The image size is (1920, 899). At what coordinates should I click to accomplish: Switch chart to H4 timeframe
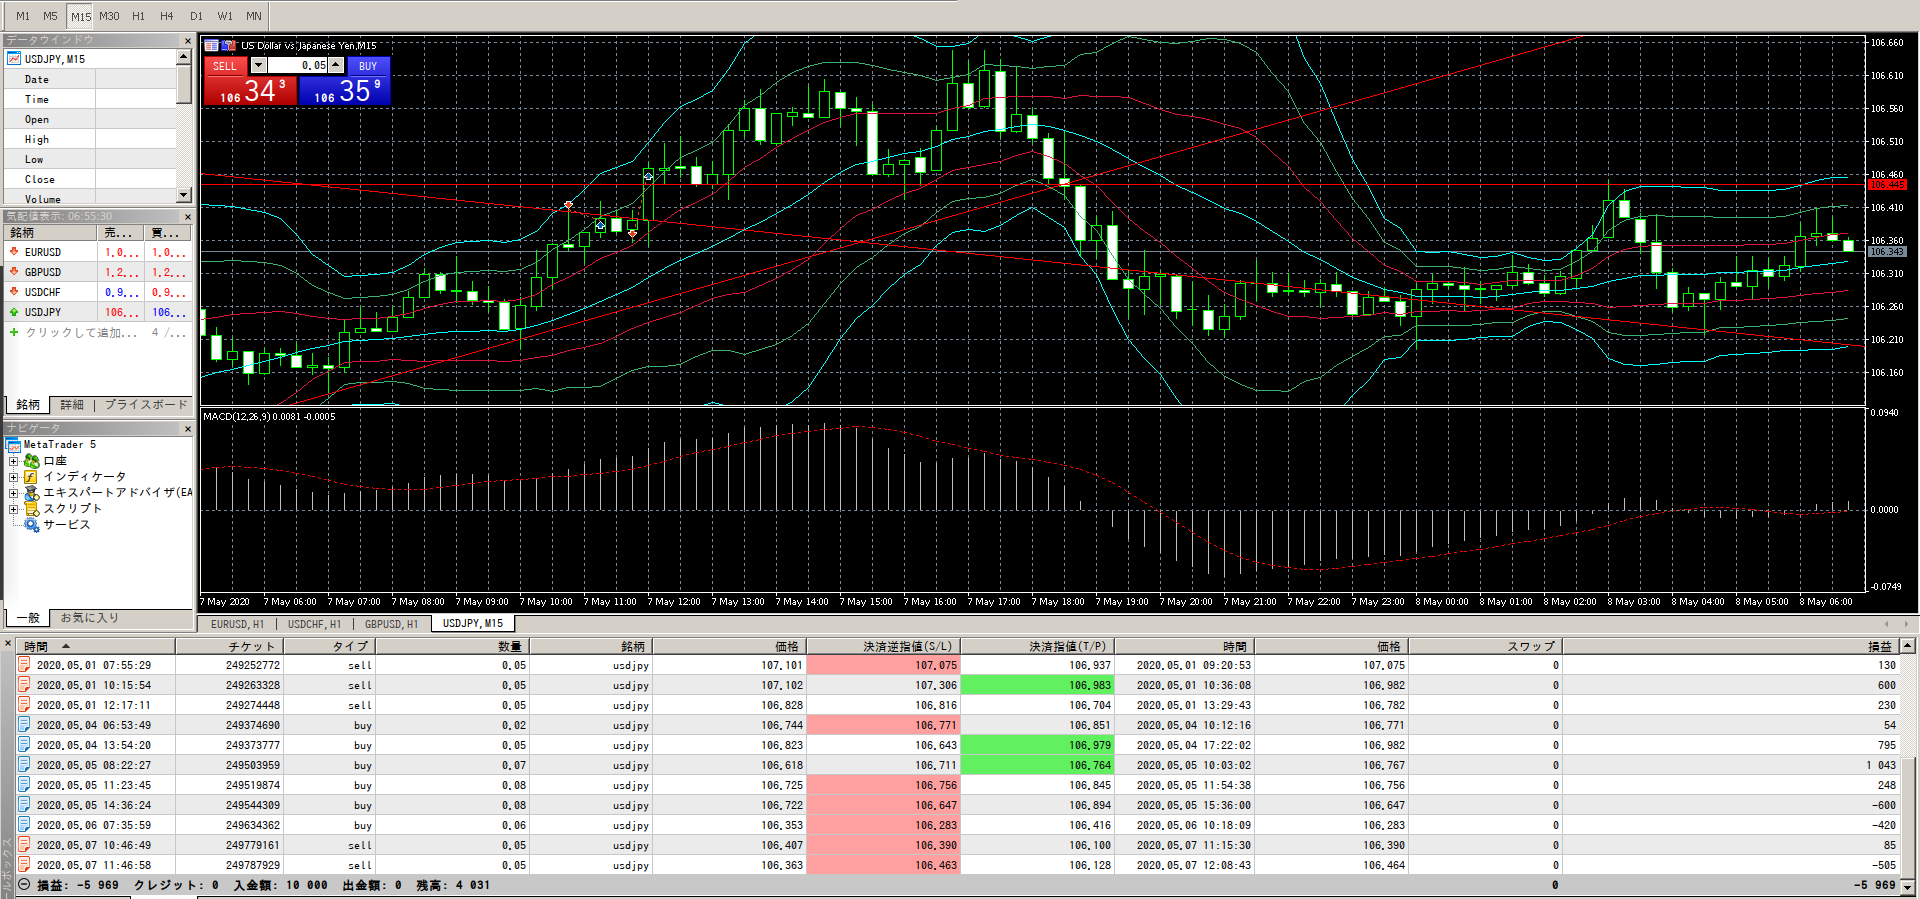click(167, 16)
